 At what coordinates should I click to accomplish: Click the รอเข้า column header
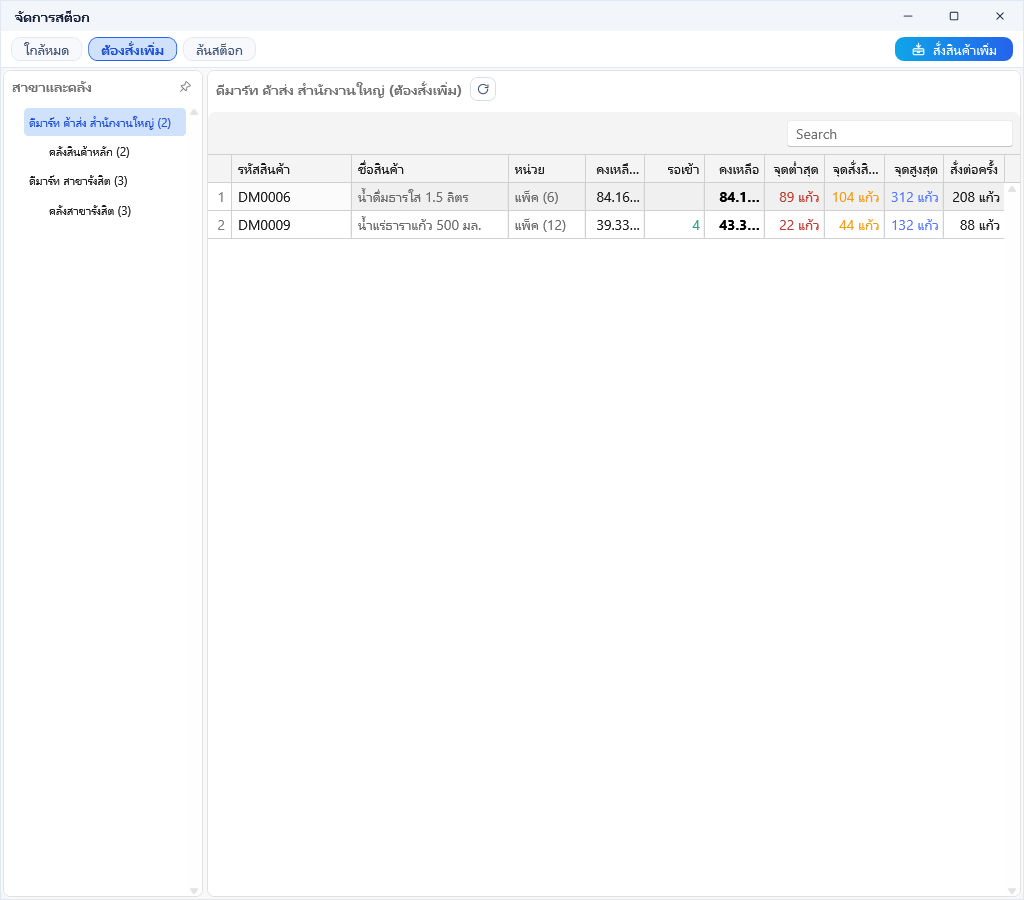click(x=675, y=169)
